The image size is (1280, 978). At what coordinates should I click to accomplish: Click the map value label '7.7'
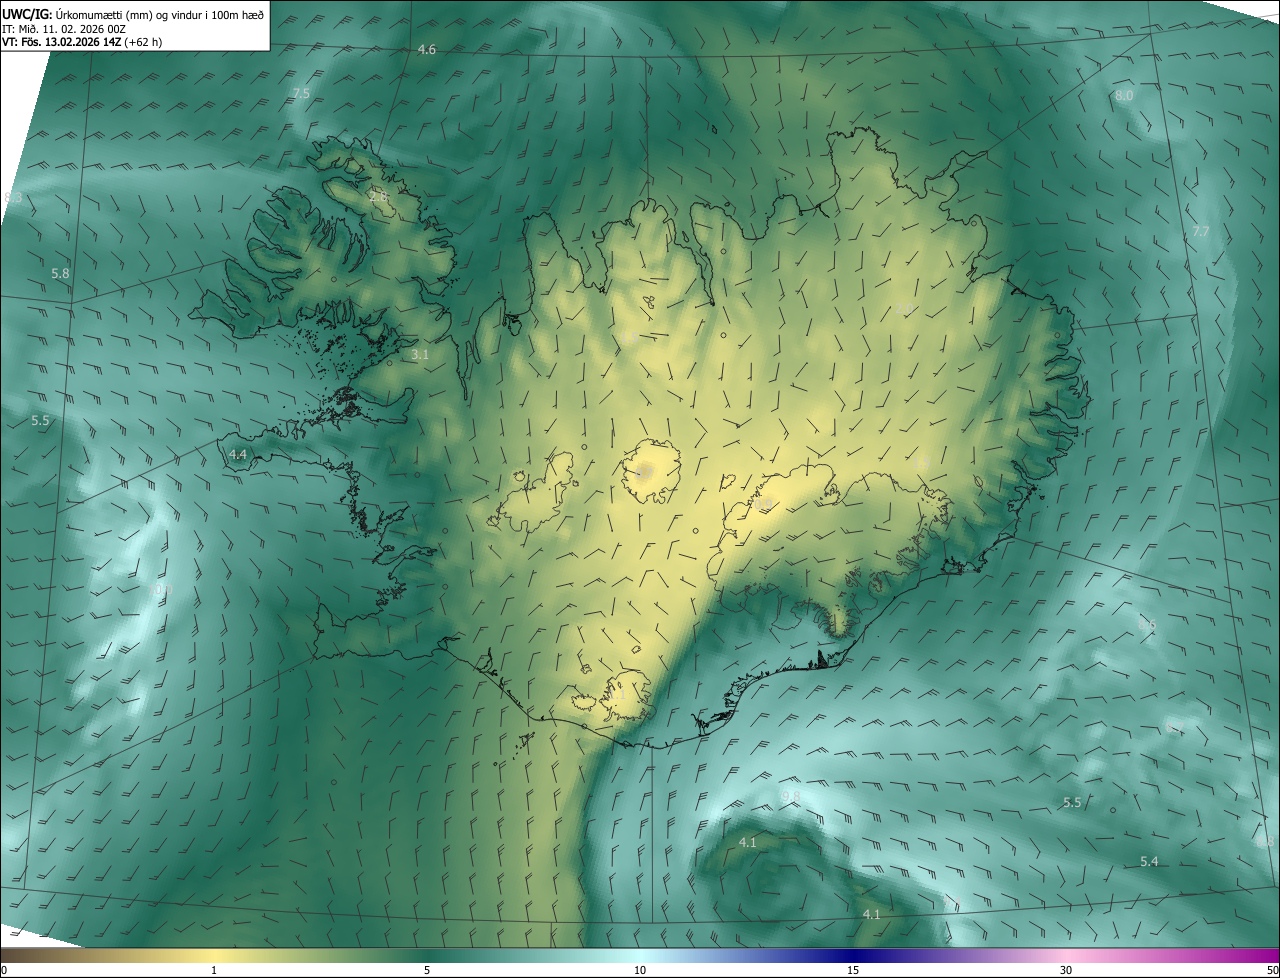click(x=1201, y=231)
